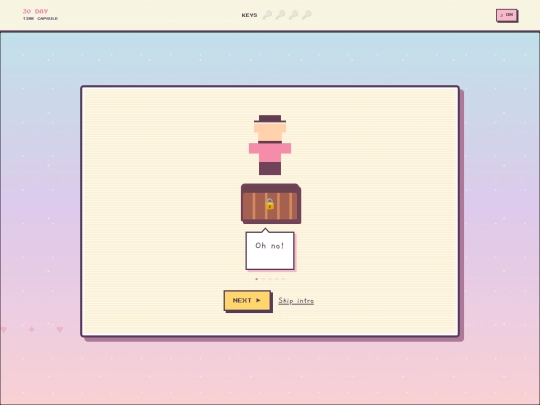Select the second intro progress dot
The width and height of the screenshot is (540, 405).
point(263,279)
